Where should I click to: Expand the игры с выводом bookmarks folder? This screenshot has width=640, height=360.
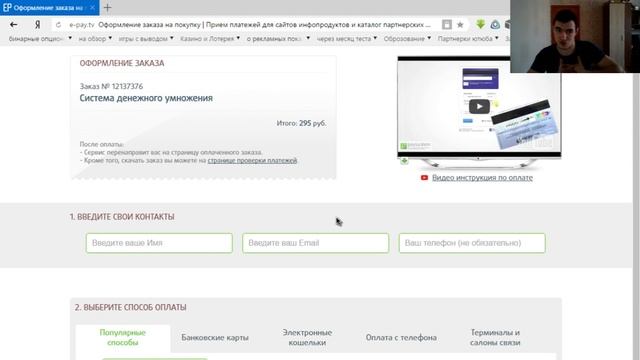(146, 38)
